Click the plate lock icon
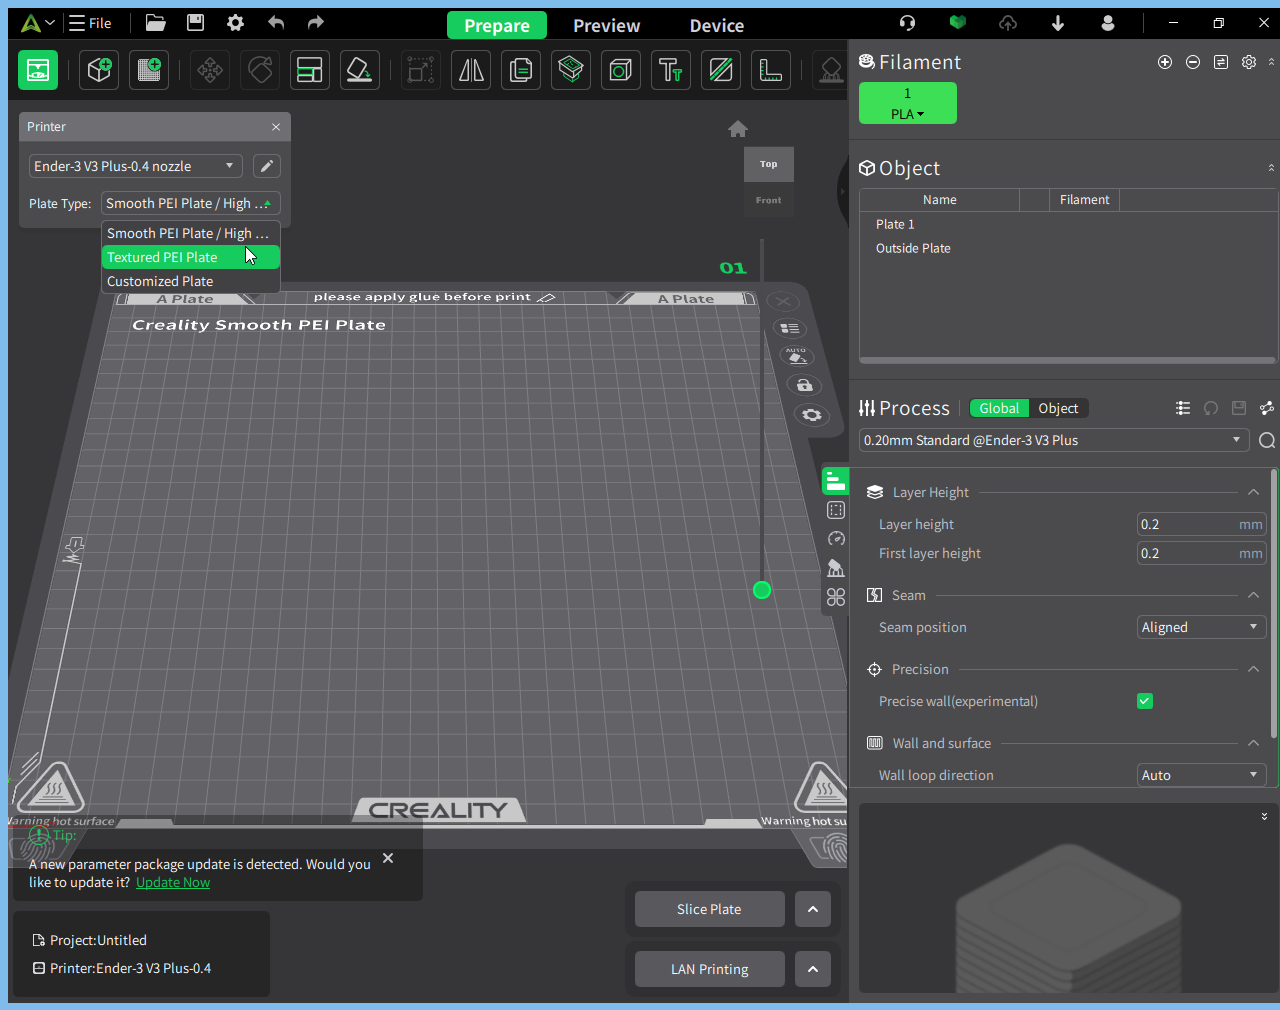Screen dimensions: 1280x1010 (804, 385)
